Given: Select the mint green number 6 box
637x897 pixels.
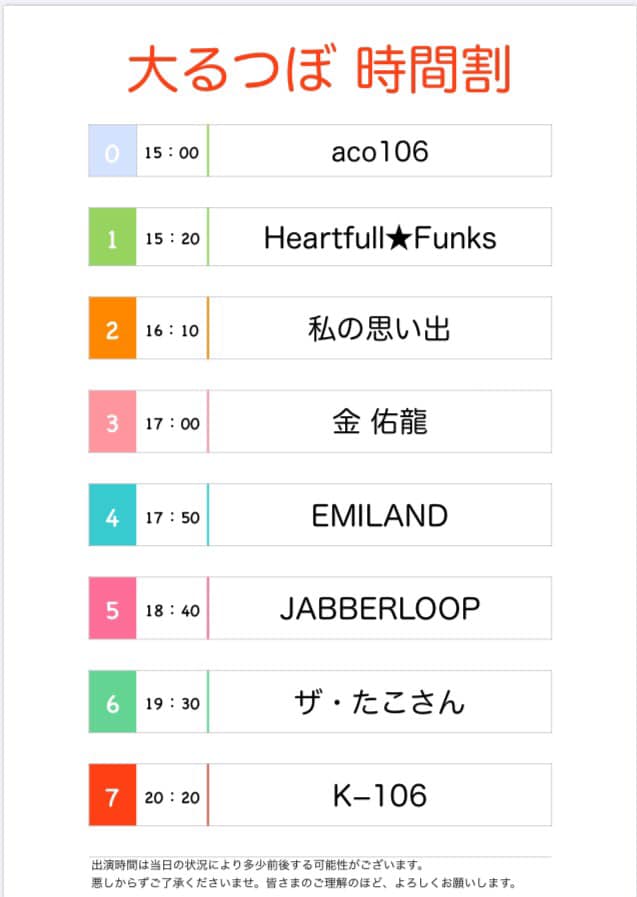Looking at the screenshot, I should (x=112, y=702).
